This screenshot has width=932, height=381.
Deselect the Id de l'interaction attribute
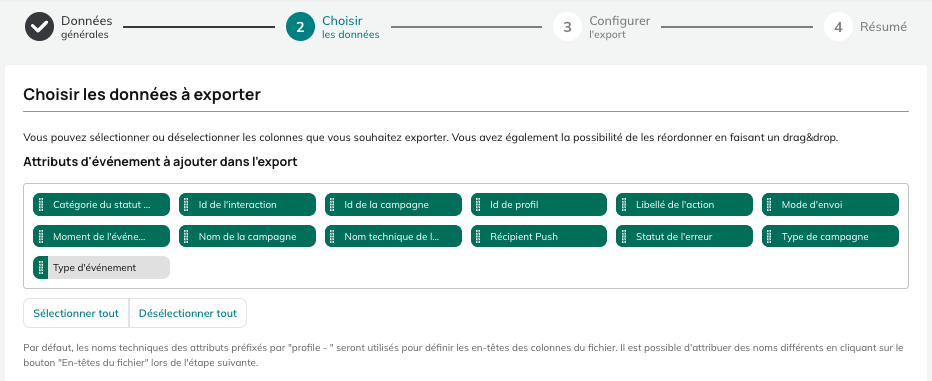(247, 204)
